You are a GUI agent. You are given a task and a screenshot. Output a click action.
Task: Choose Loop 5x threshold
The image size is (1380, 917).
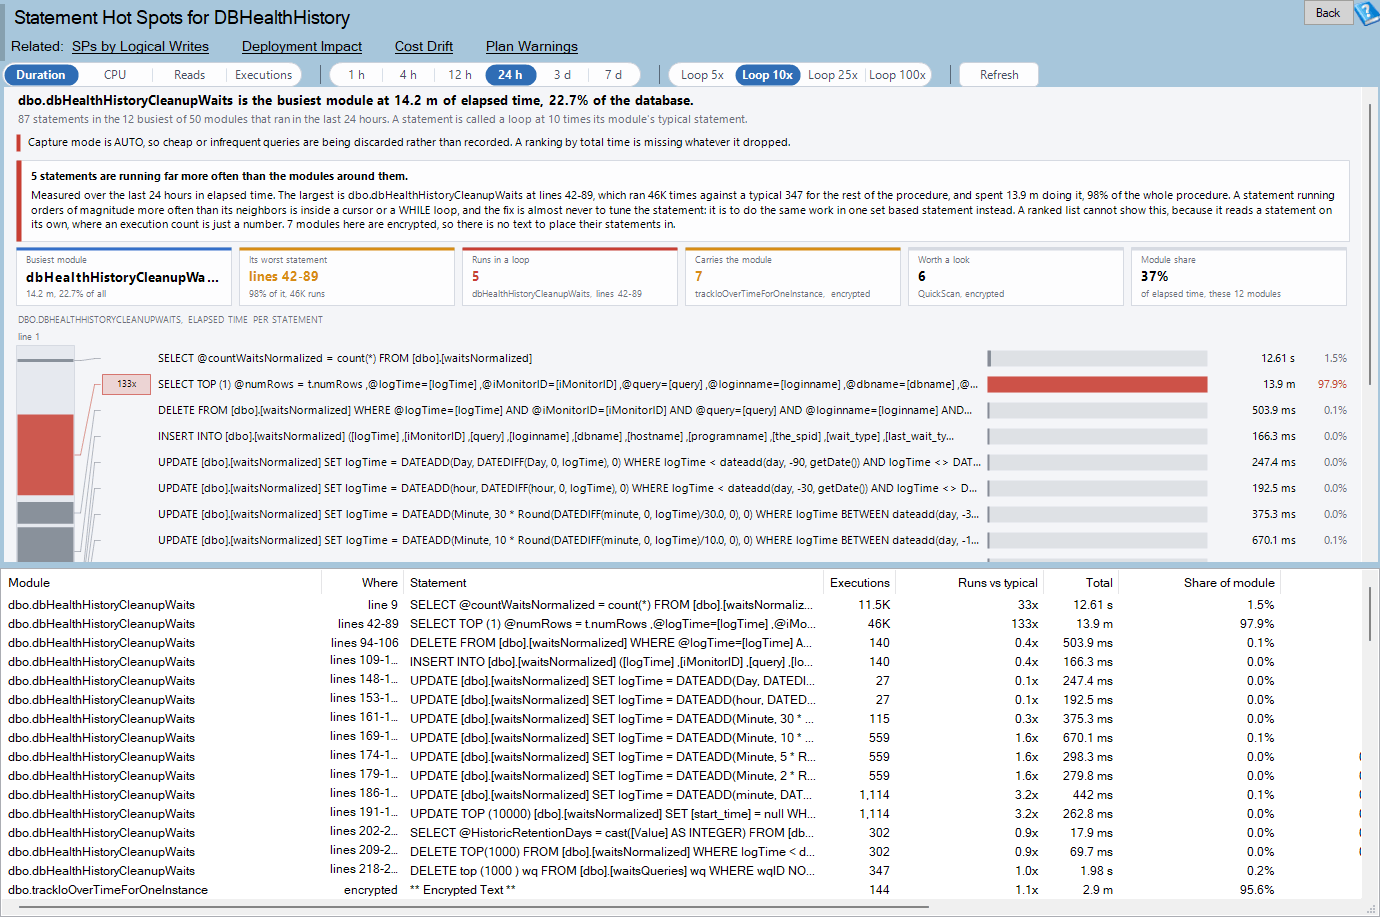tap(702, 75)
